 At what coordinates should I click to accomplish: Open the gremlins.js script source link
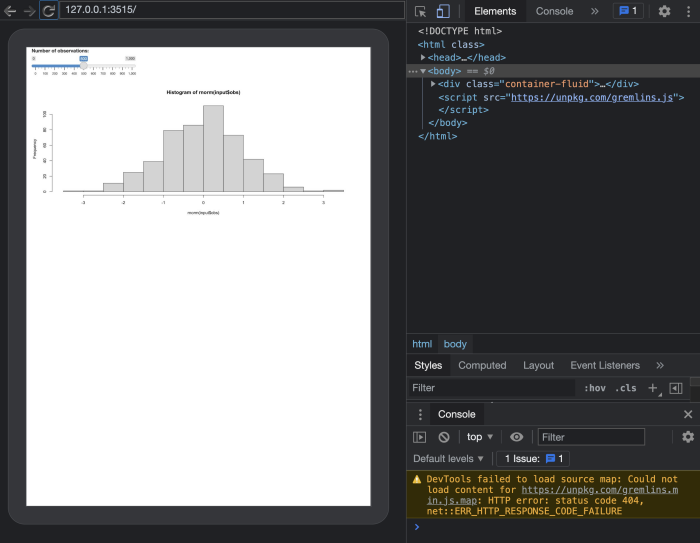point(594,97)
